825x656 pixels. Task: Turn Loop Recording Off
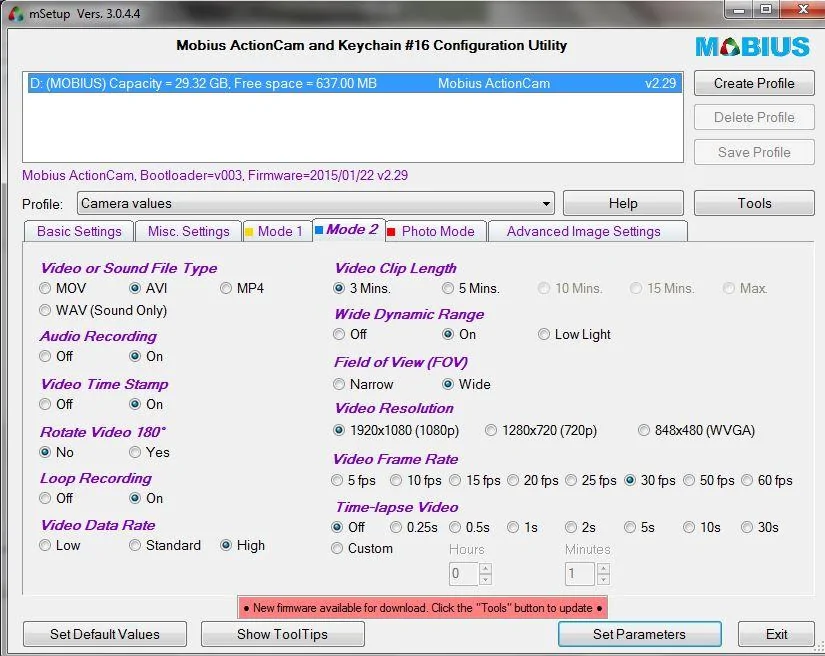(x=56, y=498)
